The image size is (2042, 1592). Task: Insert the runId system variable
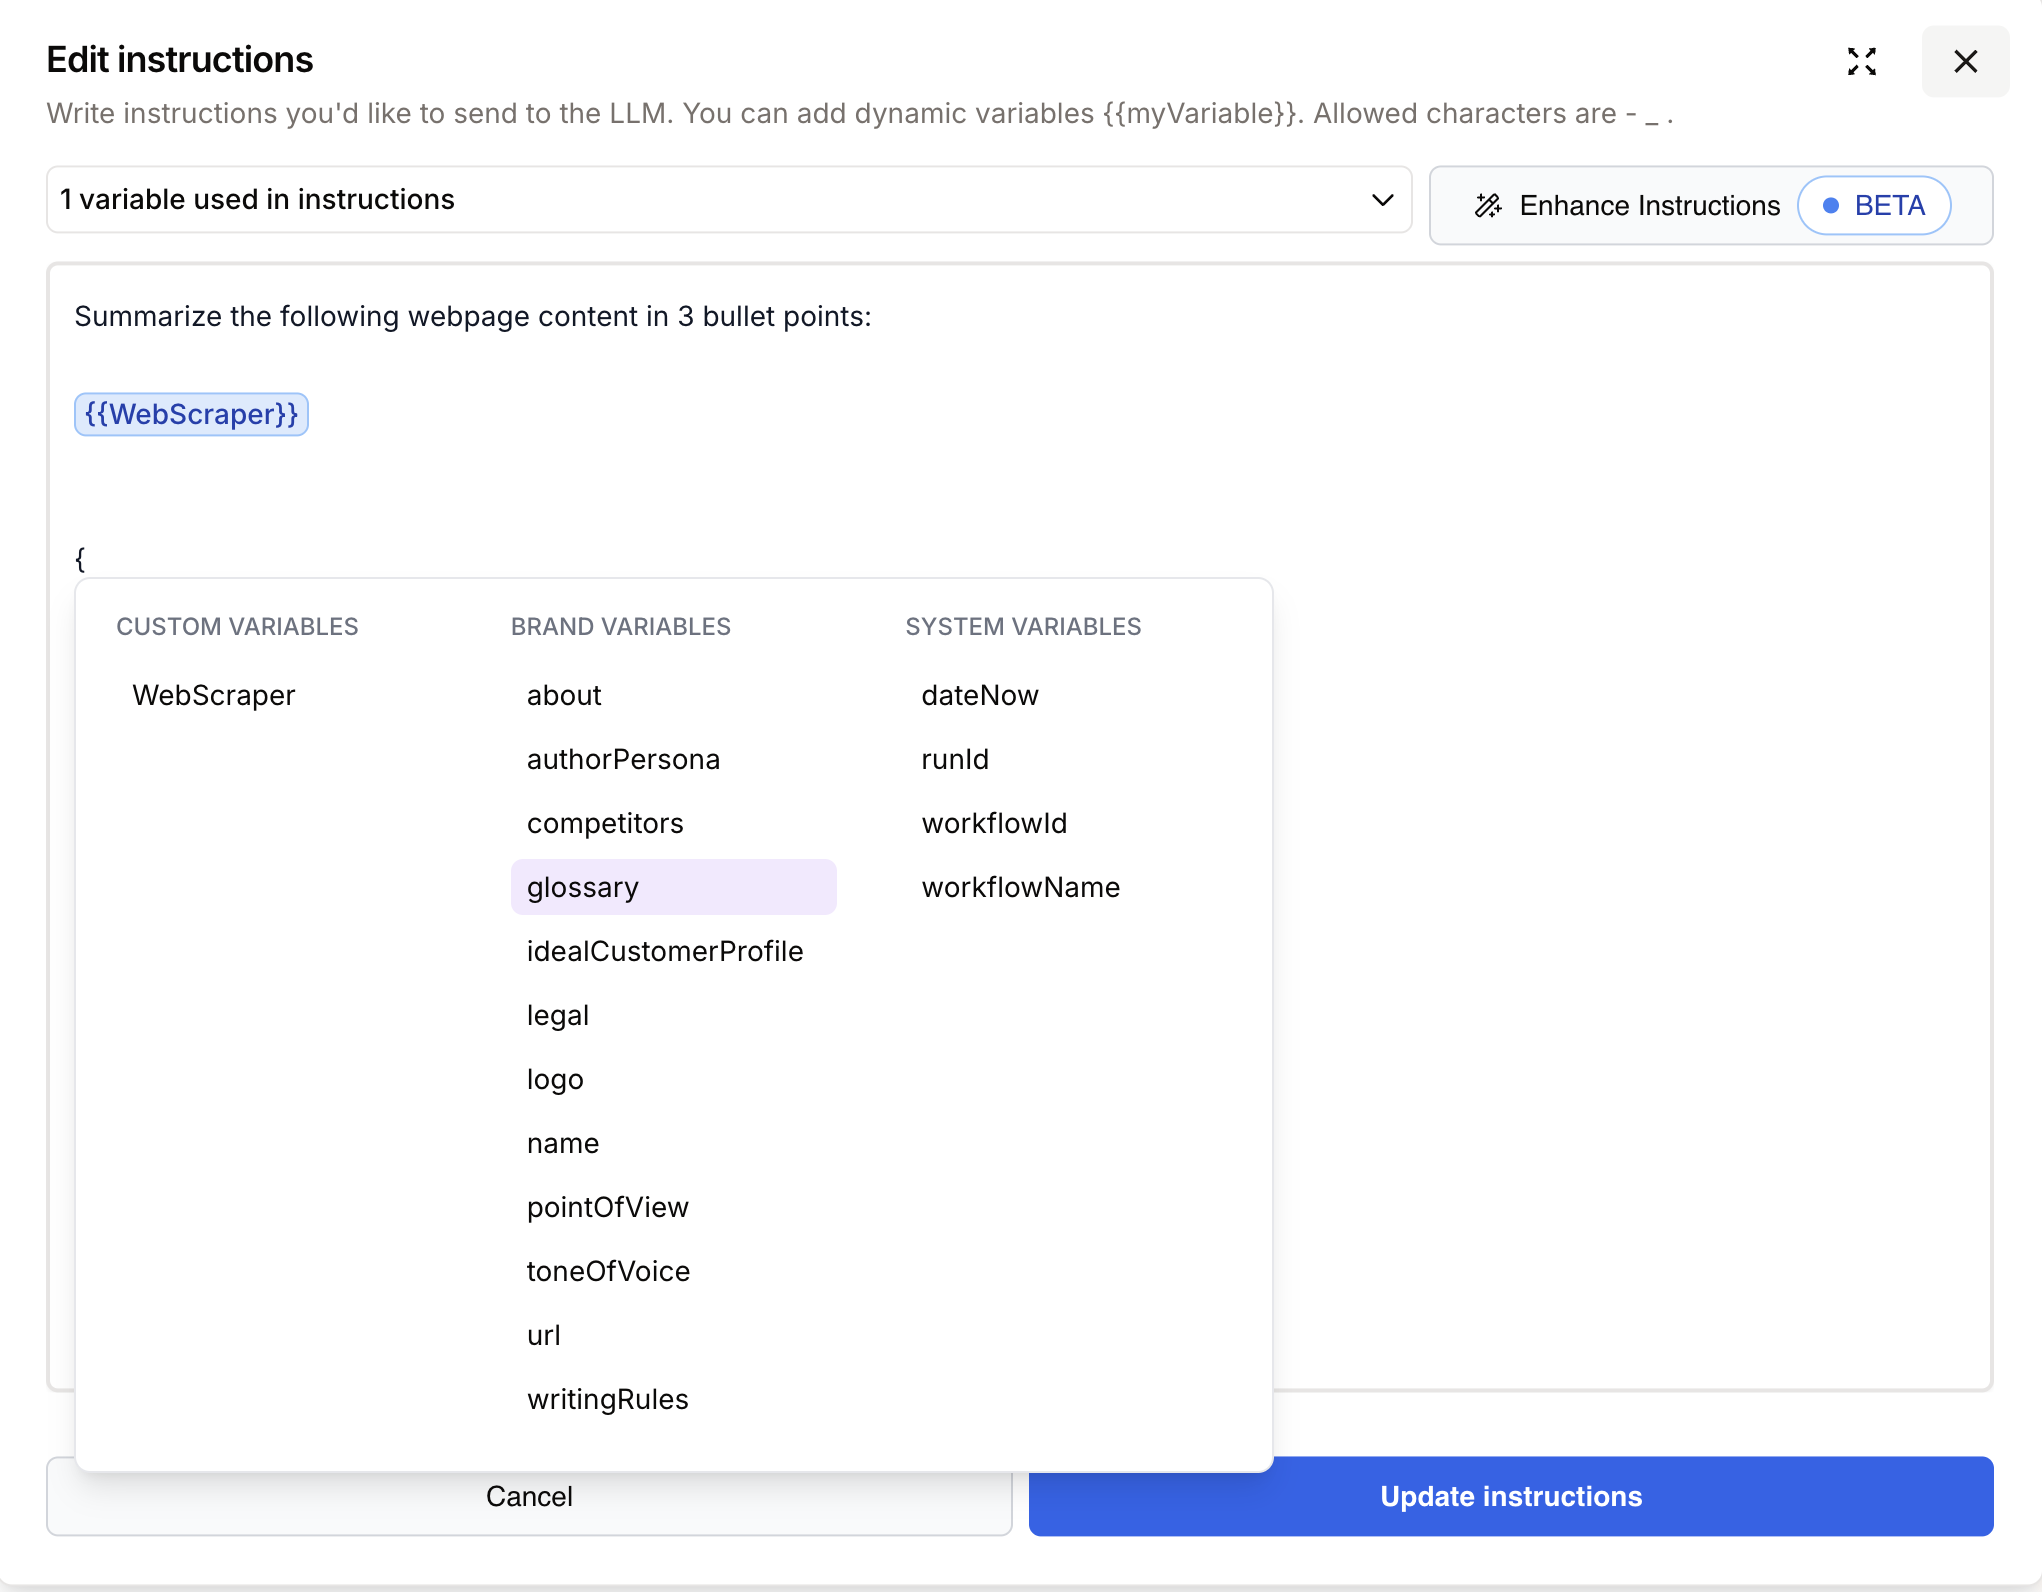click(x=954, y=758)
